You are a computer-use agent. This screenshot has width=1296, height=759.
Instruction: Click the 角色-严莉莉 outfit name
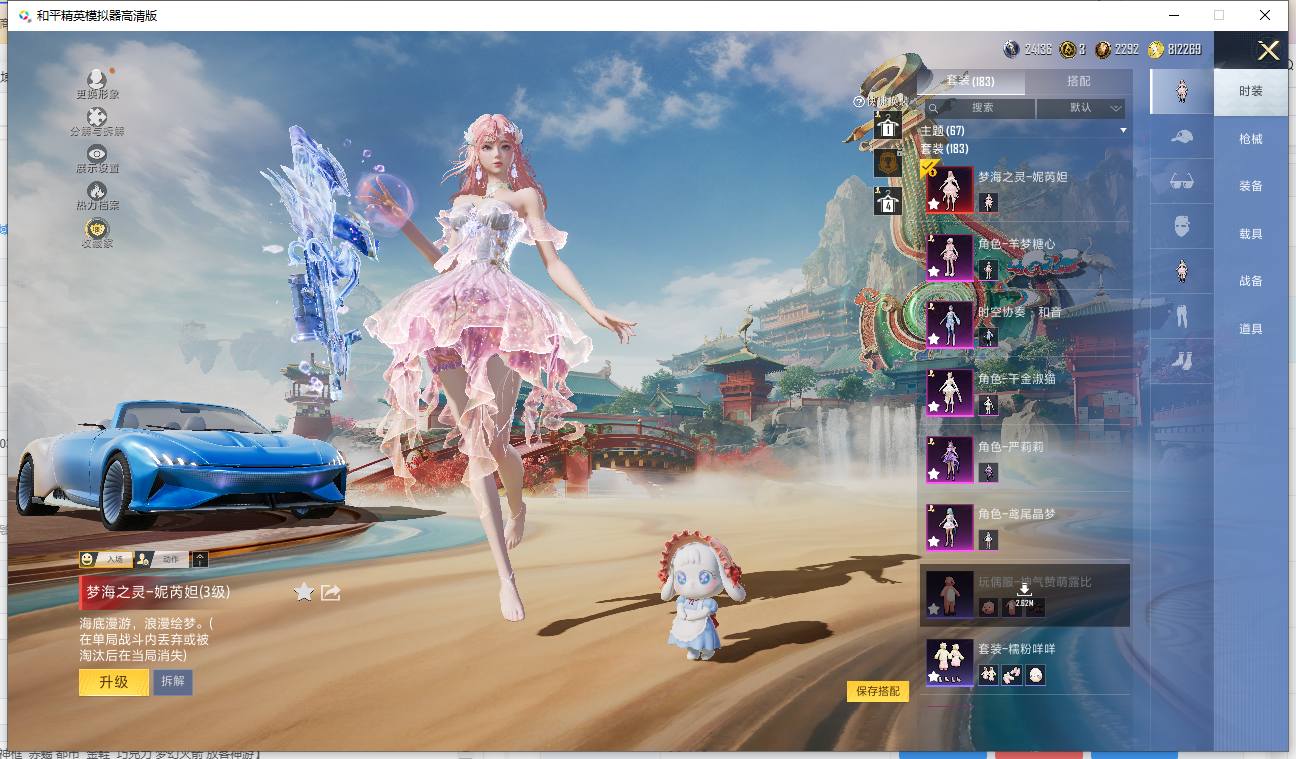tap(1011, 447)
